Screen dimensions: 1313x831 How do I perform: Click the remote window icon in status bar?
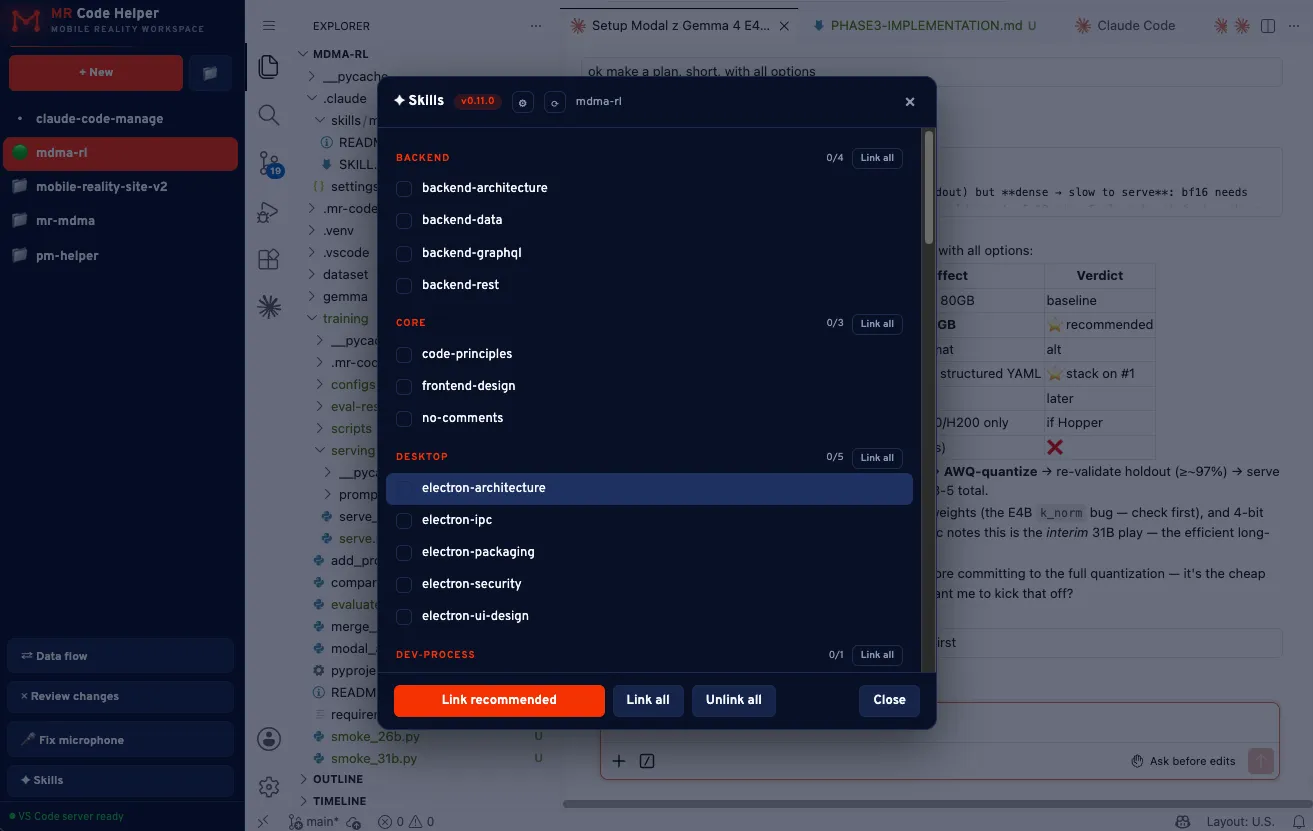[x=263, y=822]
